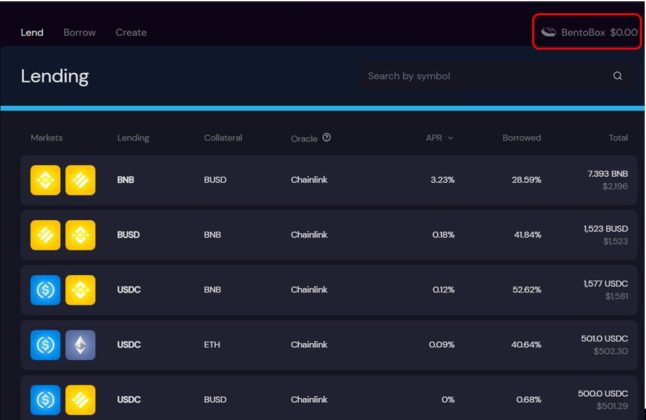Click the $502.30 dollar total
The height and width of the screenshot is (420, 646).
click(611, 351)
